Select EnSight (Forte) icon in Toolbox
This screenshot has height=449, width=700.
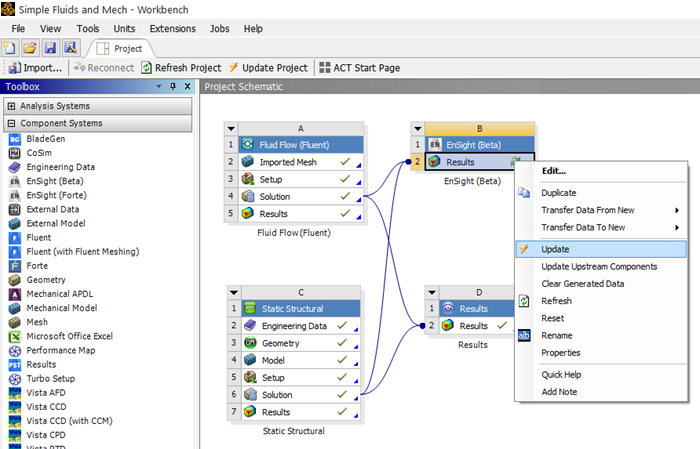coord(15,195)
